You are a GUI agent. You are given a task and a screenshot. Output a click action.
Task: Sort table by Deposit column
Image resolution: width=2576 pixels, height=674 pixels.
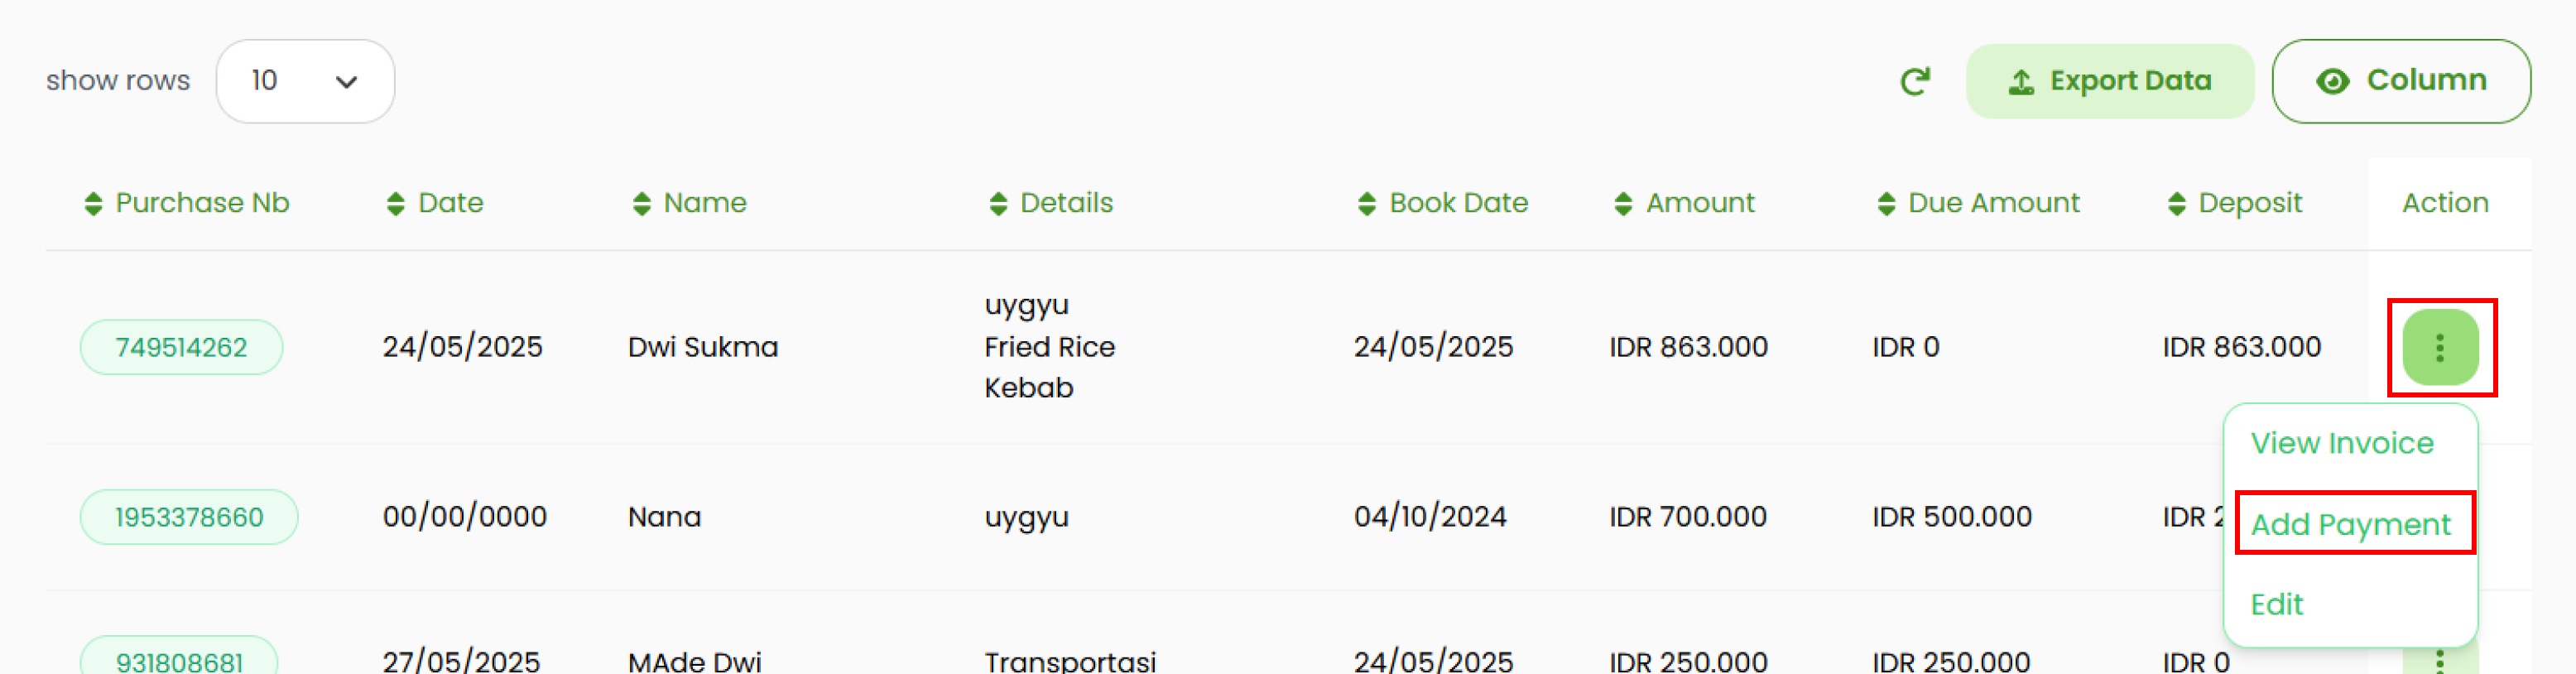[2175, 204]
